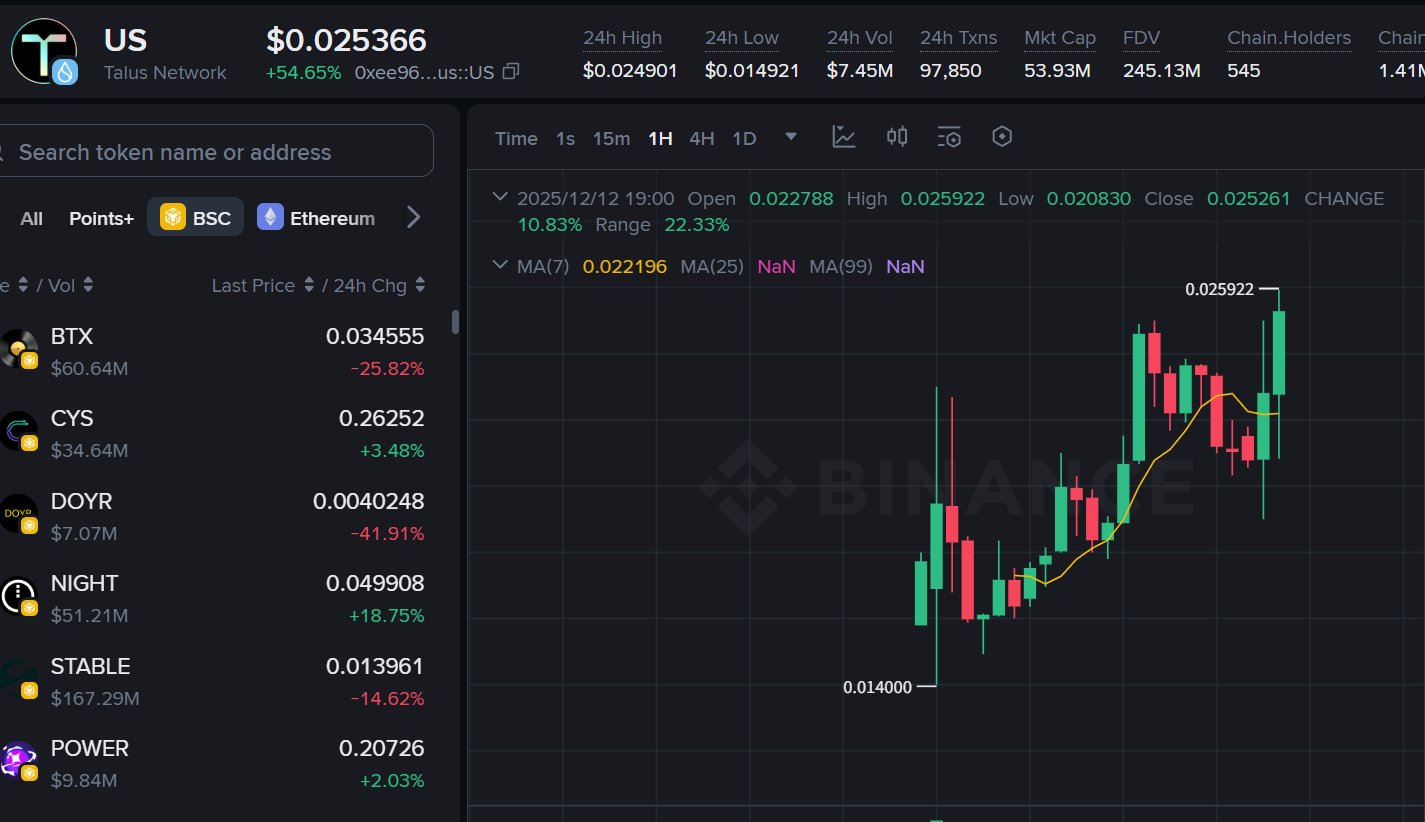1425x822 pixels.
Task: Switch chart interval to 15m
Action: [x=611, y=138]
